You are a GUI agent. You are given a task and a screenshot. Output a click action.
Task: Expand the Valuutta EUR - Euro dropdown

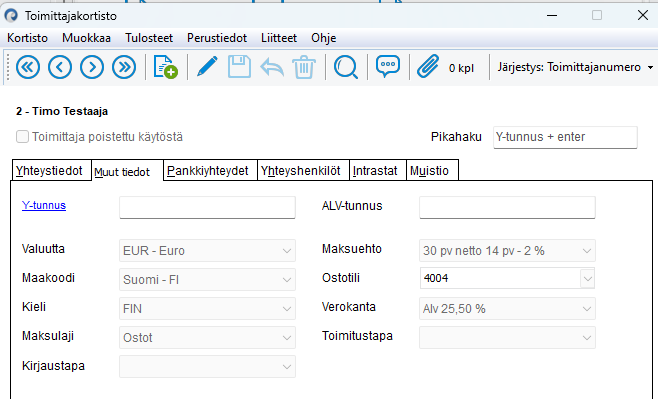pyautogui.click(x=207, y=250)
